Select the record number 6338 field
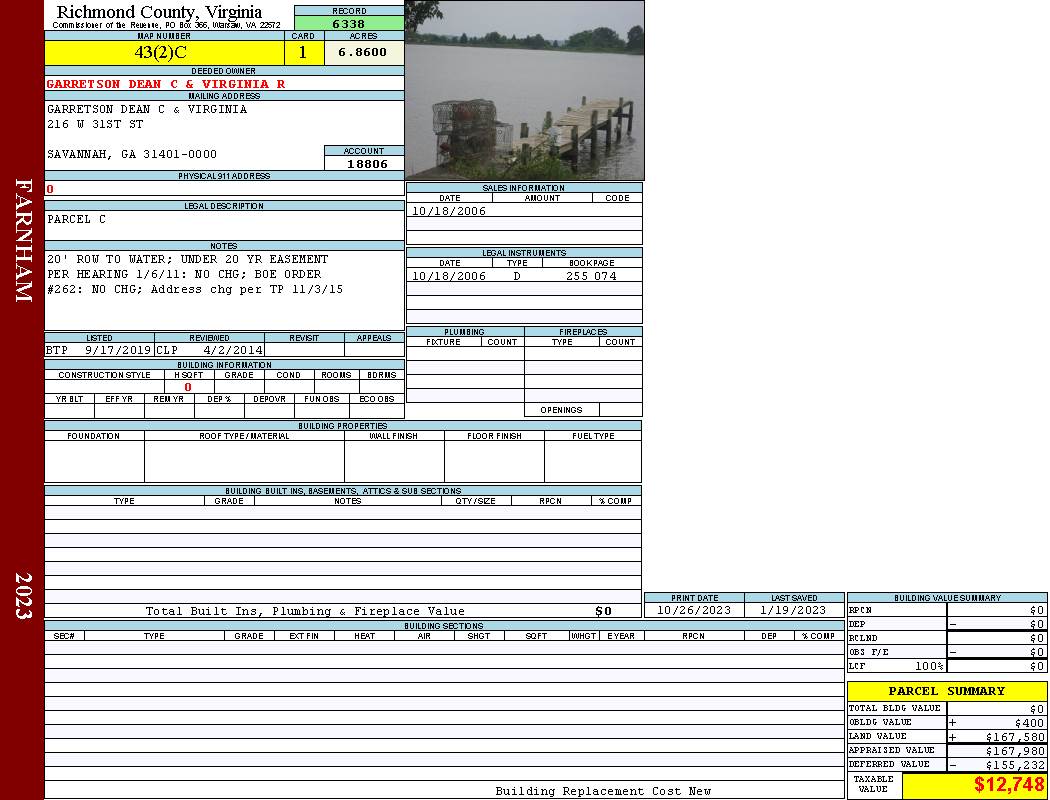Viewport: 1050px width, 800px height. coord(349,24)
